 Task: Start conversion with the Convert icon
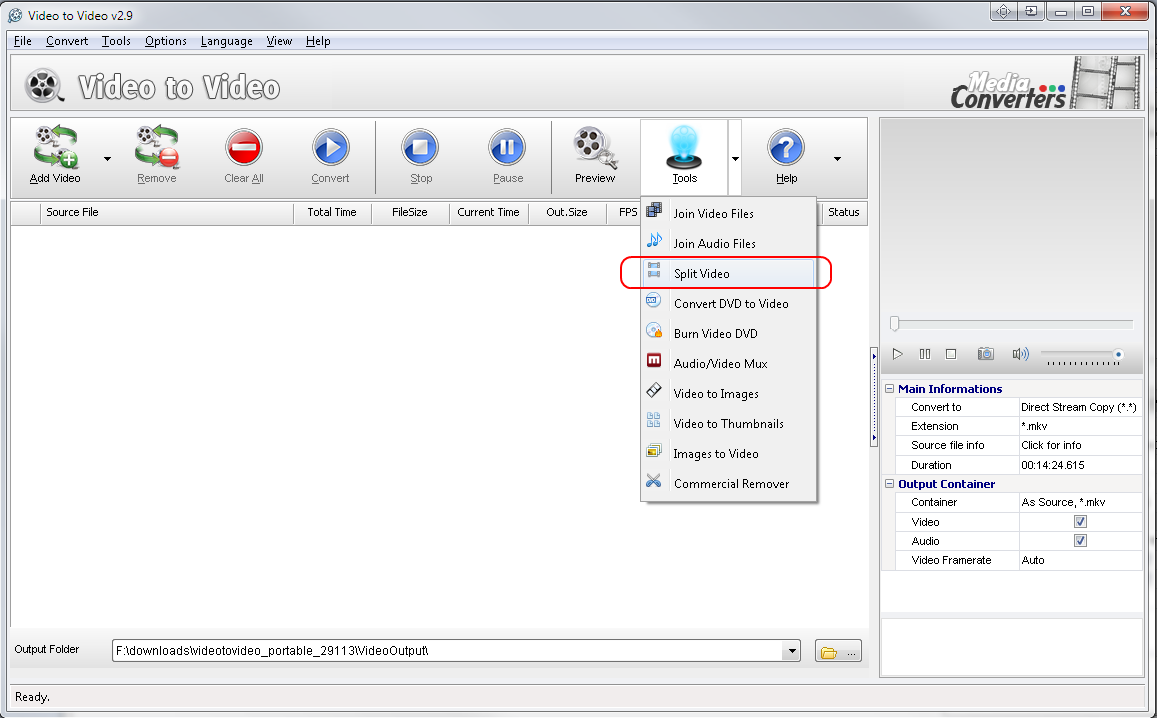[331, 148]
